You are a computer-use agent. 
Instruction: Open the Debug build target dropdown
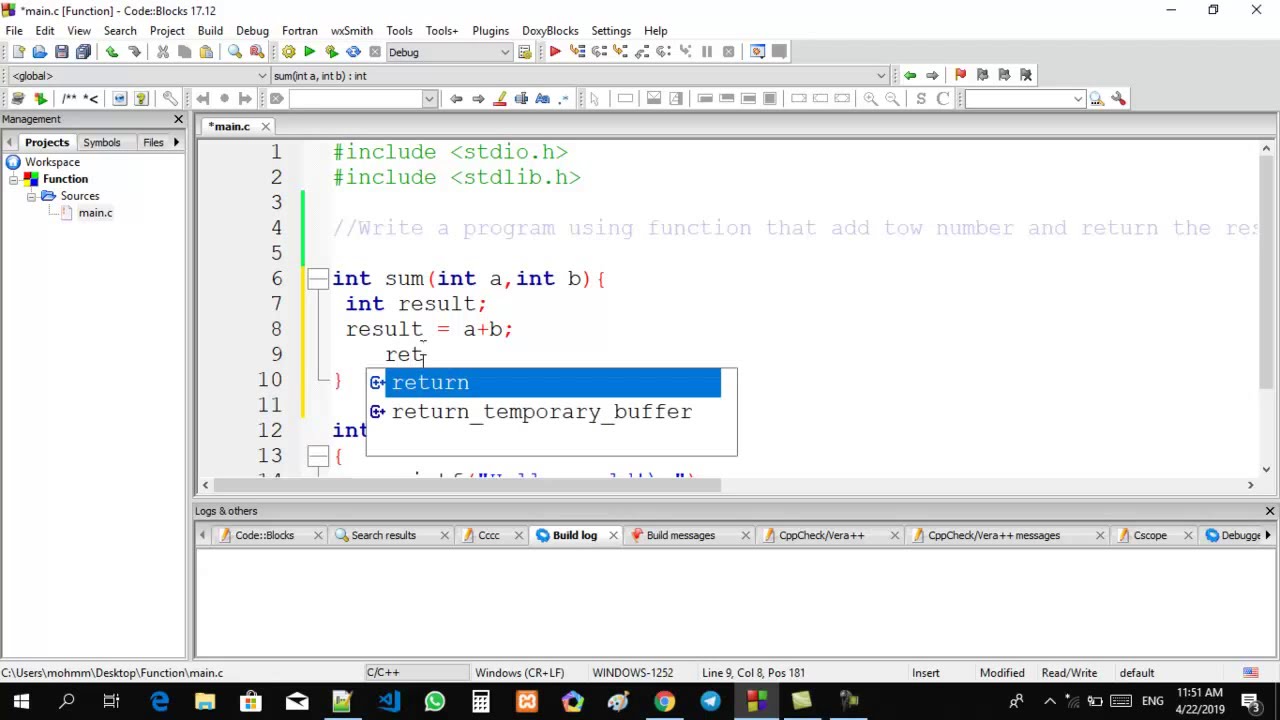(x=450, y=52)
